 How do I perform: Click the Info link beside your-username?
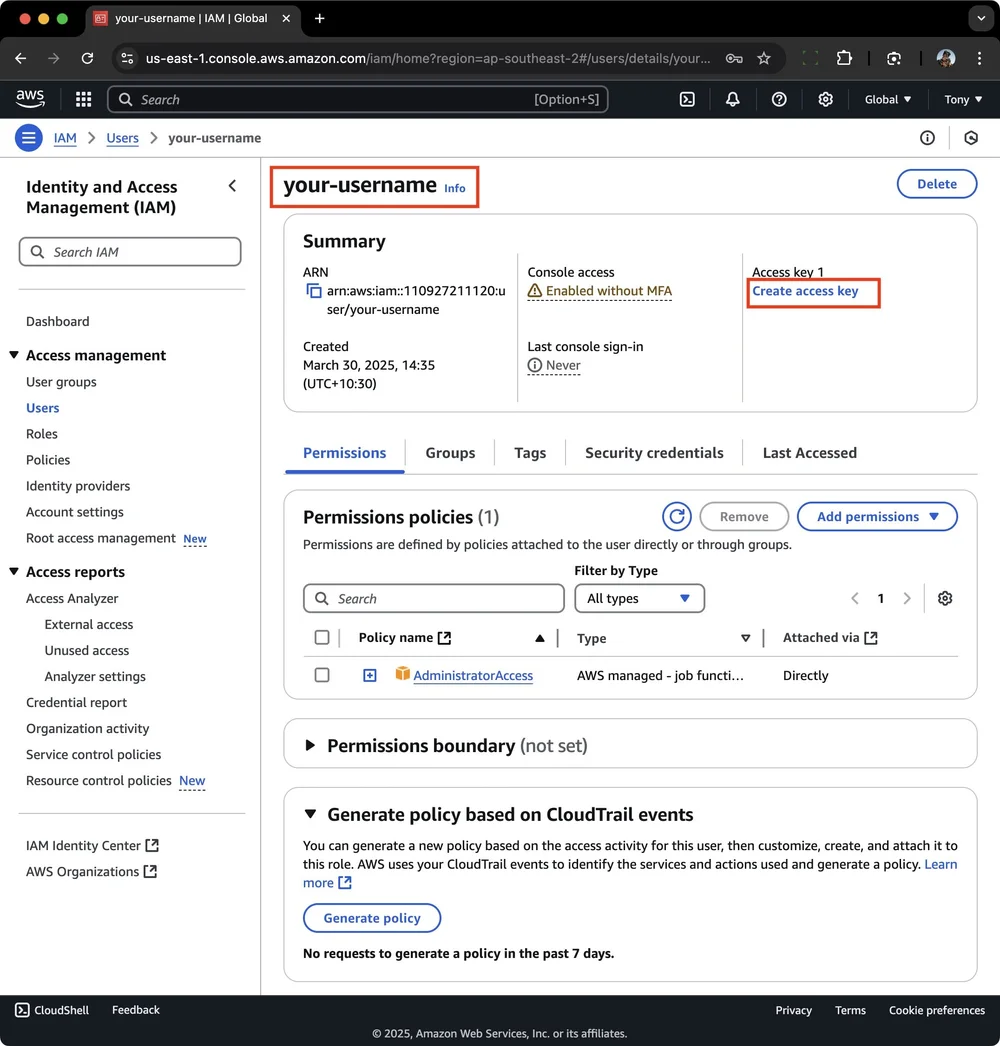point(455,188)
